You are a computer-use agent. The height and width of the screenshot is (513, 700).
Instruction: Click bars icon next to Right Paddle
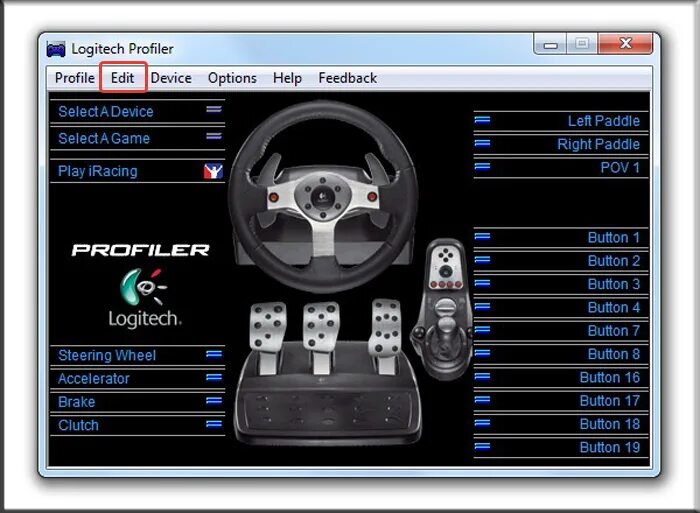(x=482, y=143)
